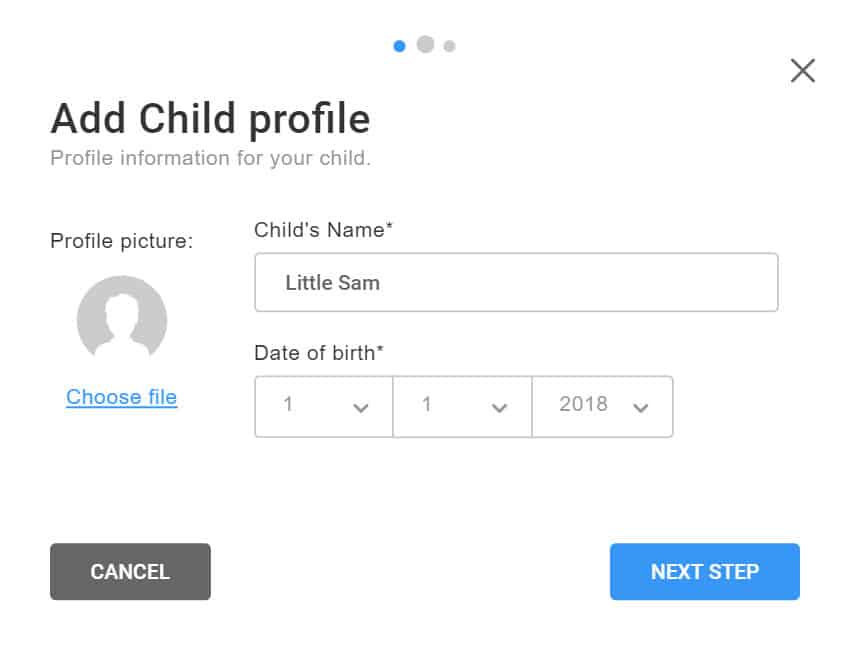Click the chevron in the middle date dropdown
The width and height of the screenshot is (853, 655).
point(499,408)
